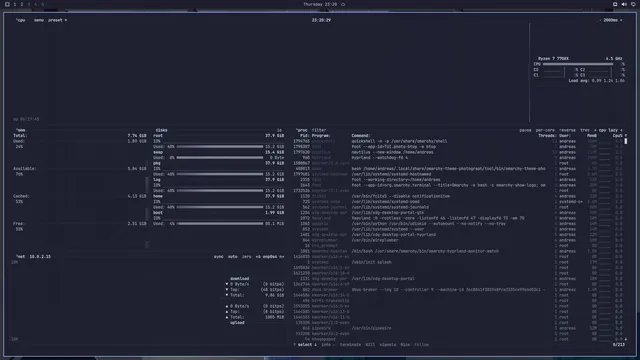Select the xdg-desktop-portal-gtk process row
This screenshot has height=360, width=640.
coord(458,213)
